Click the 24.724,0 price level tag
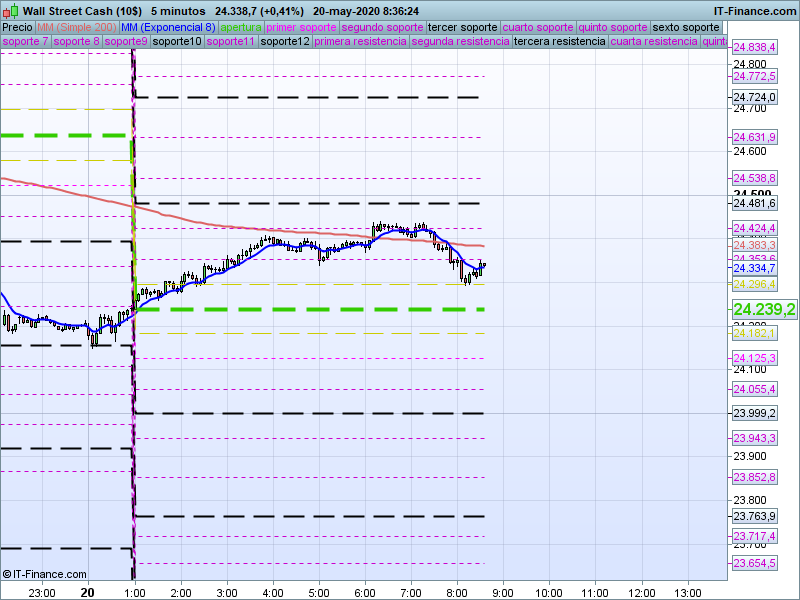This screenshot has height=600, width=800. 754,97
